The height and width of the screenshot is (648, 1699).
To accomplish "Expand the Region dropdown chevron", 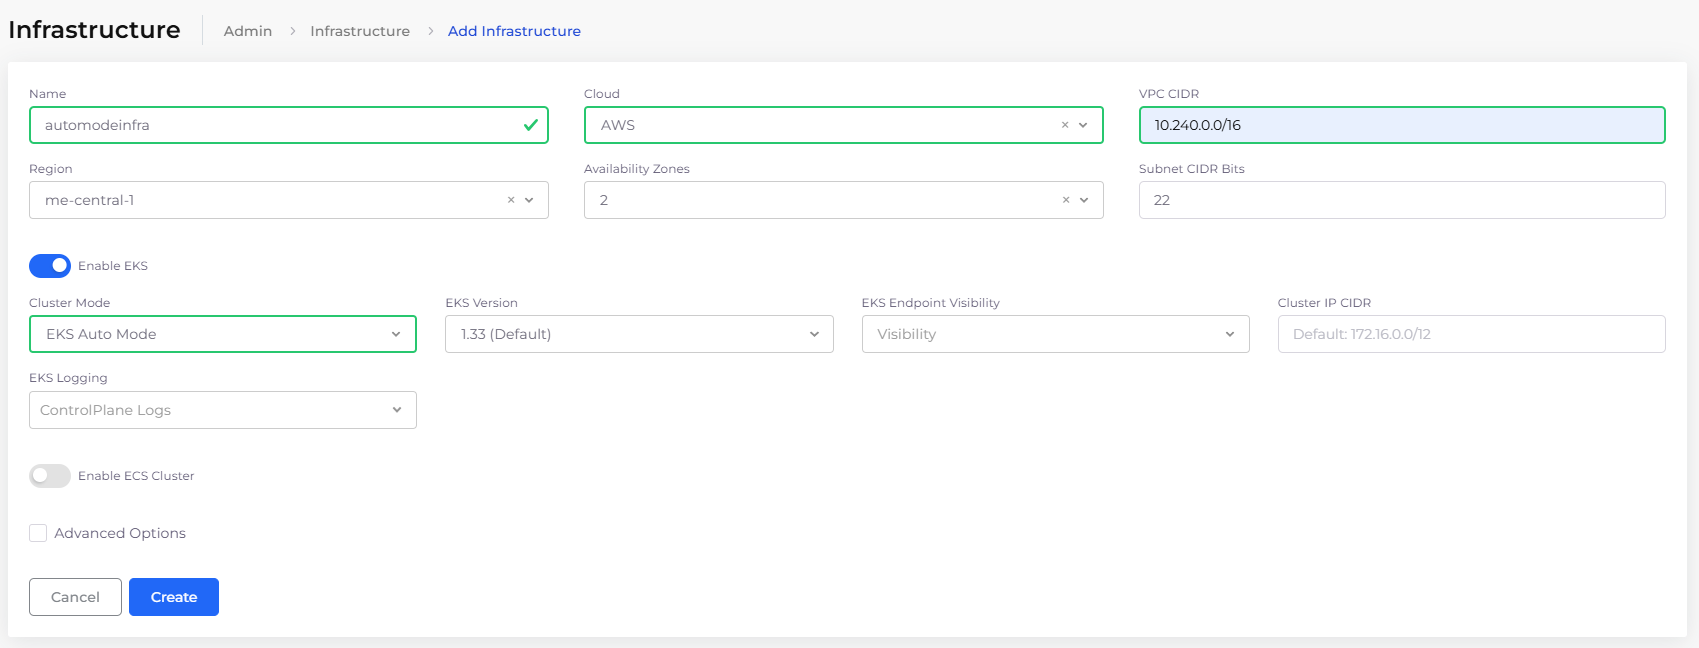I will 529,200.
